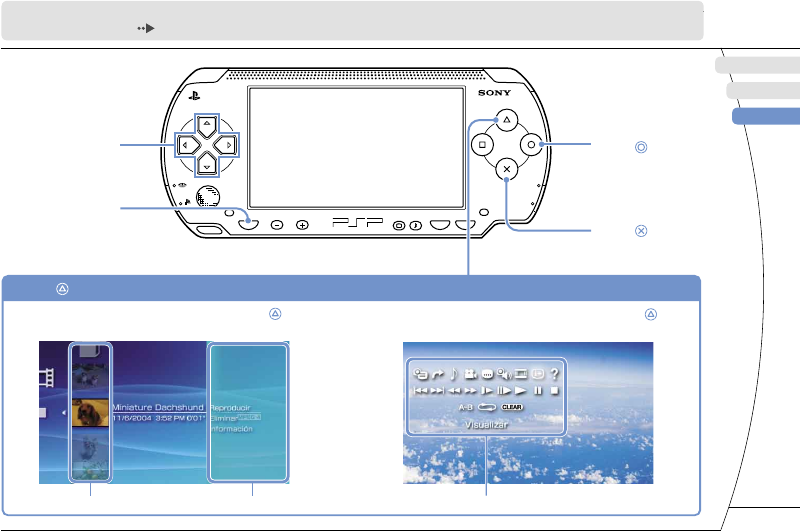
Task: Click the Memory Stick icon above thumbnails
Action: click(89, 352)
